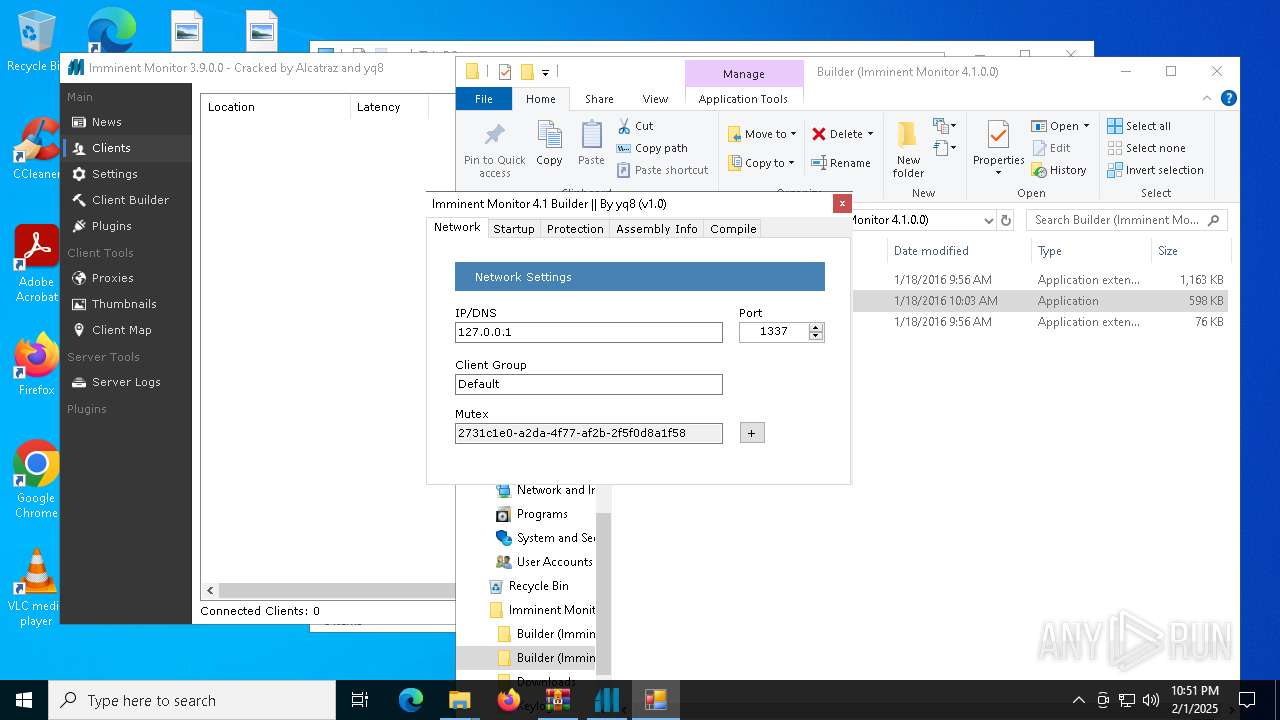The width and height of the screenshot is (1280, 720).
Task: Open Settings in Imminent Monitor sidebar
Action: [114, 174]
